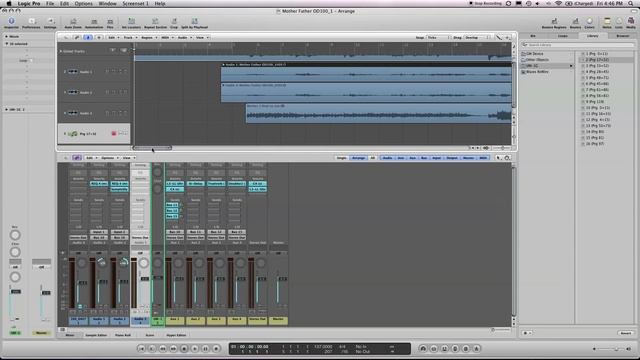The width and height of the screenshot is (640, 360).
Task: Open the Drag mode dropdown
Action: pyautogui.click(x=477, y=38)
